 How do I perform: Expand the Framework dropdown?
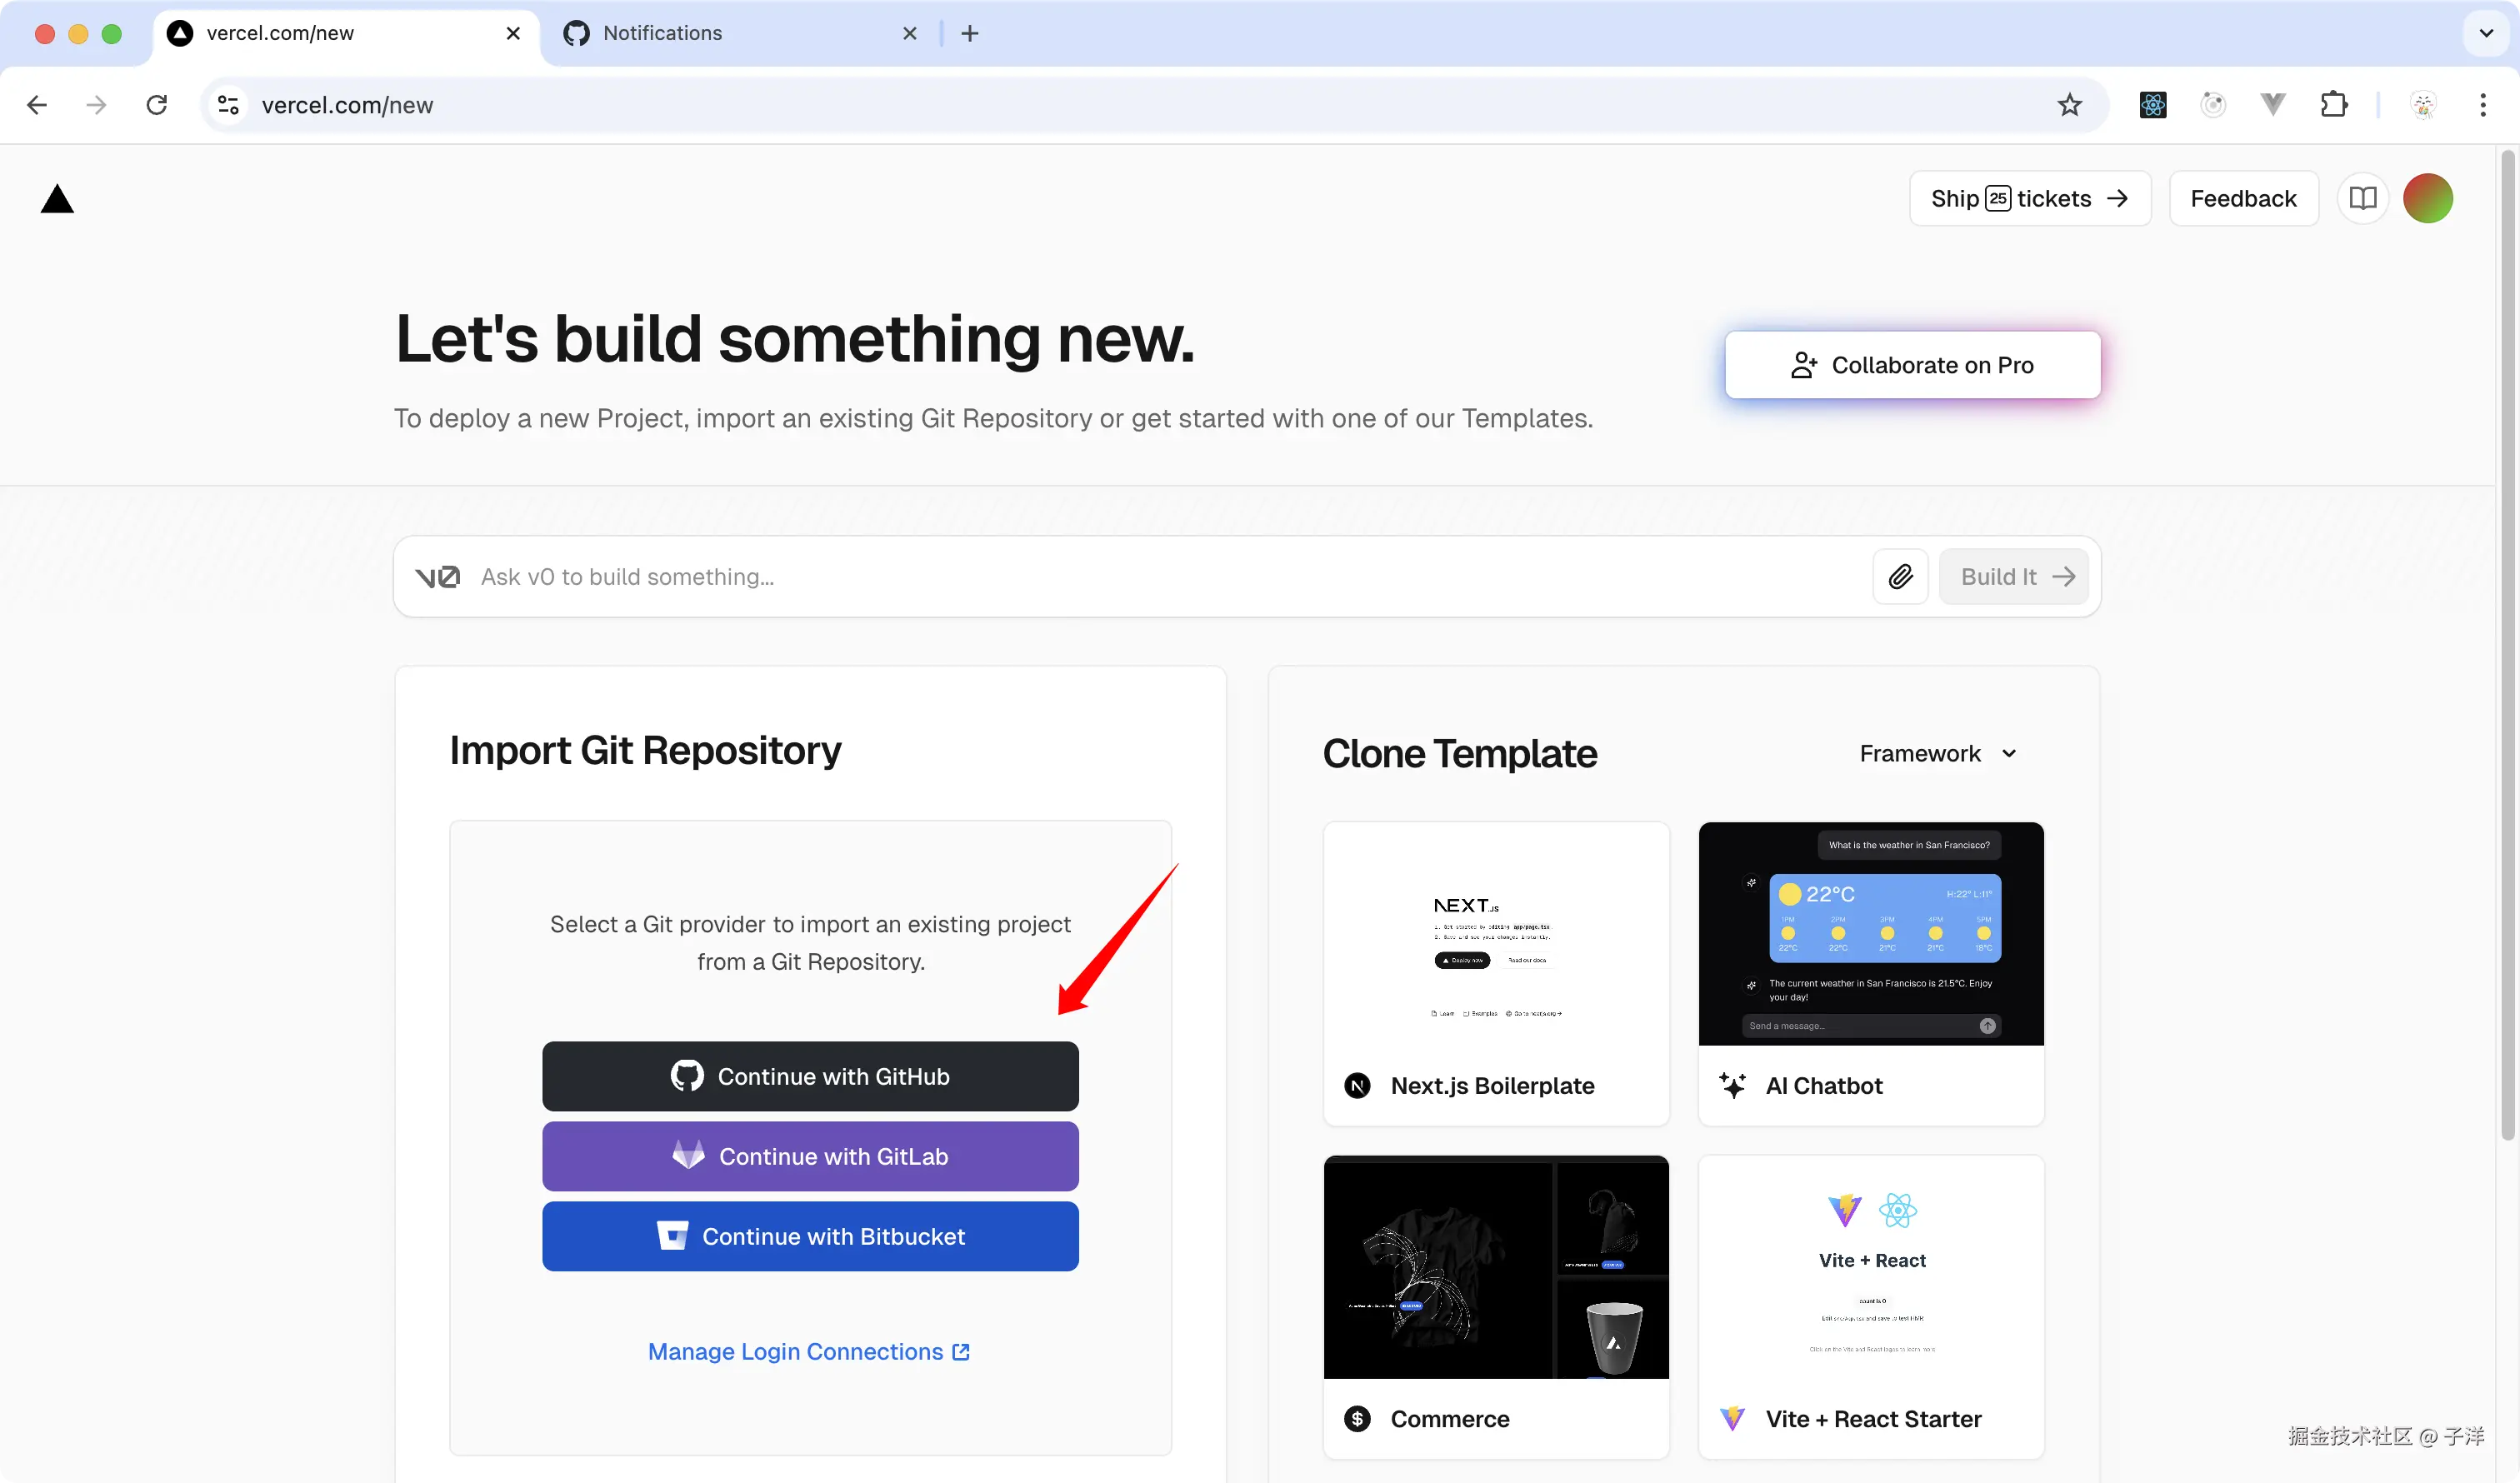[1937, 753]
